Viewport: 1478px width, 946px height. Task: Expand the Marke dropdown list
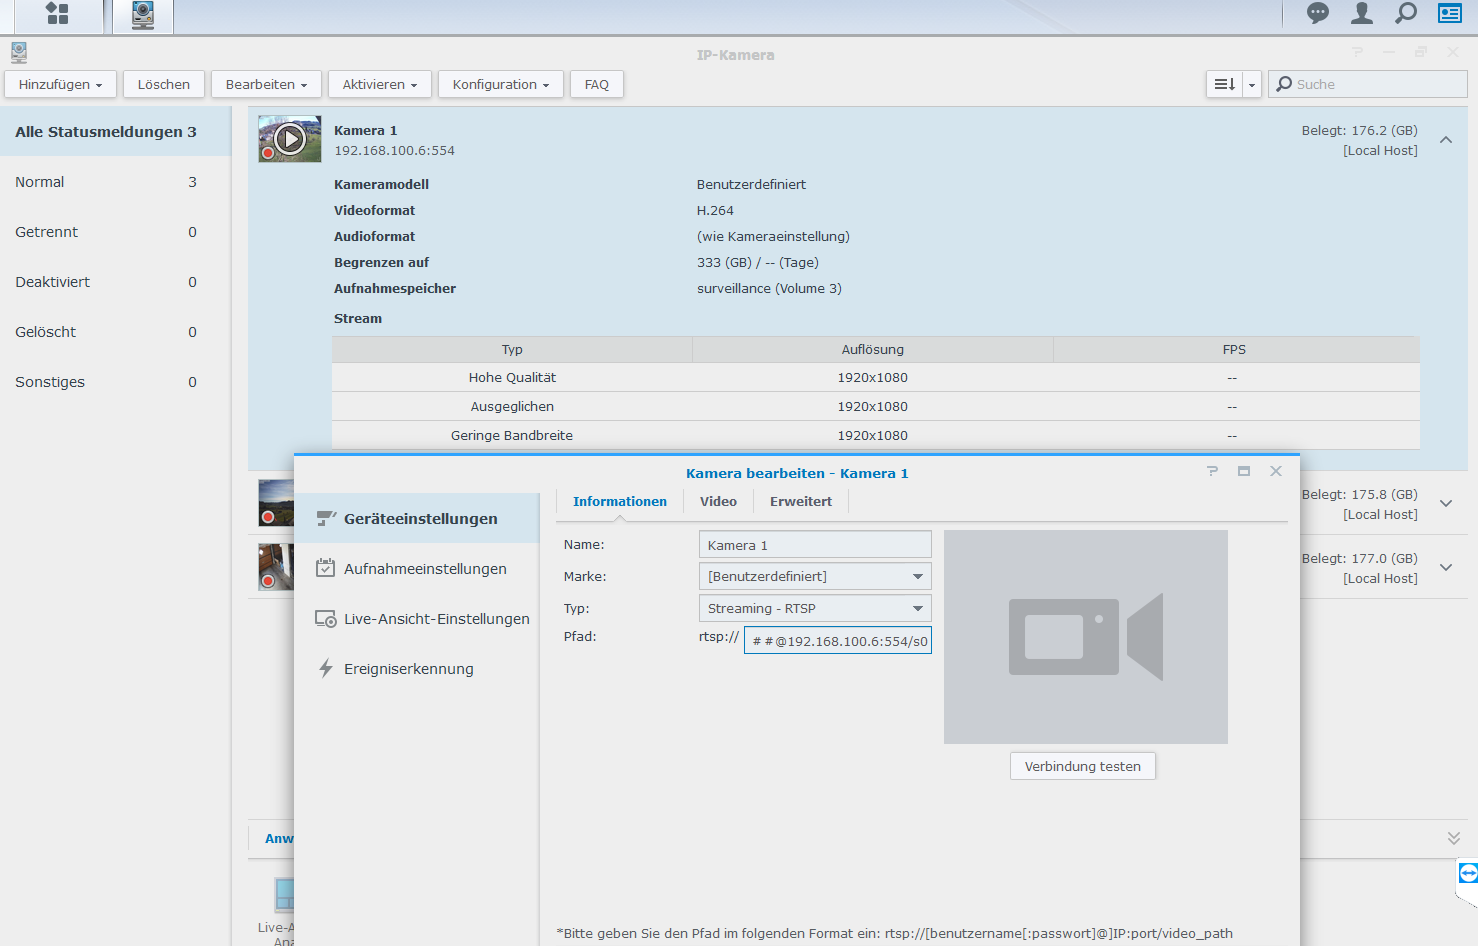917,577
